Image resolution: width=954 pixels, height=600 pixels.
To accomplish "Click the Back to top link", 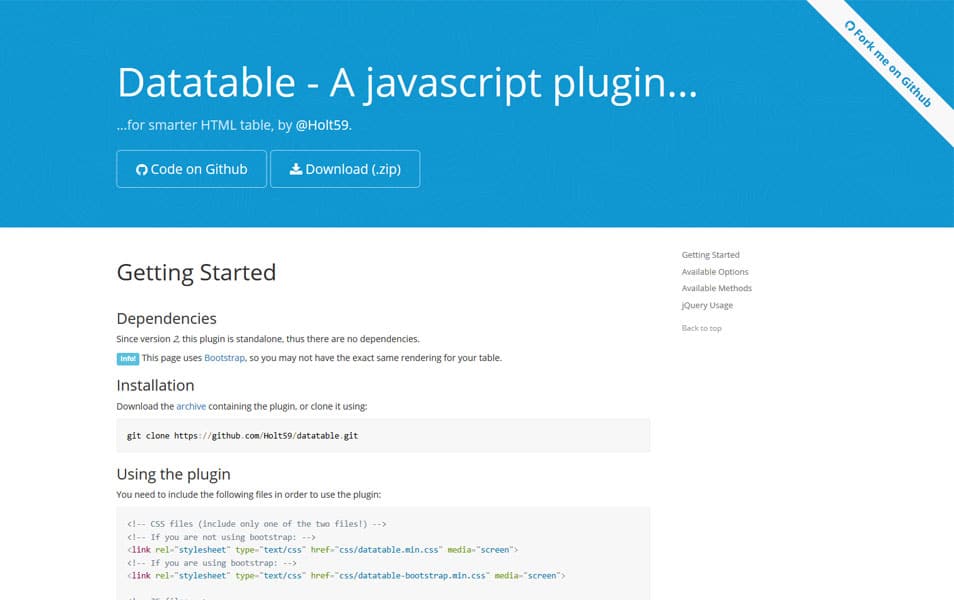I will point(702,328).
